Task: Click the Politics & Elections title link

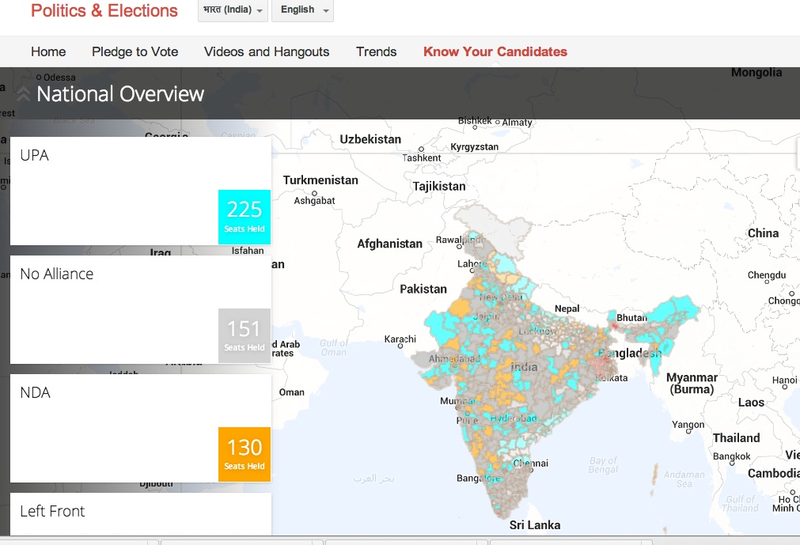Action: tap(104, 12)
